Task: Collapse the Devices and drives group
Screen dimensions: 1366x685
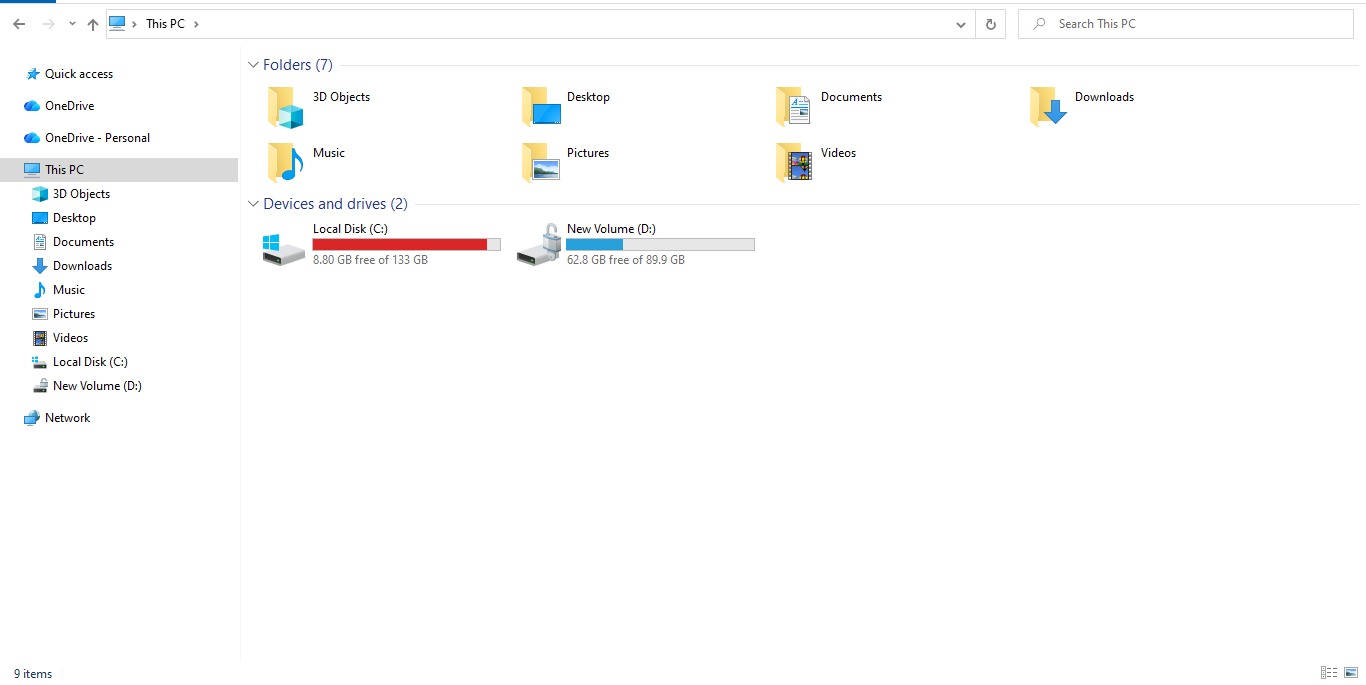Action: point(253,204)
